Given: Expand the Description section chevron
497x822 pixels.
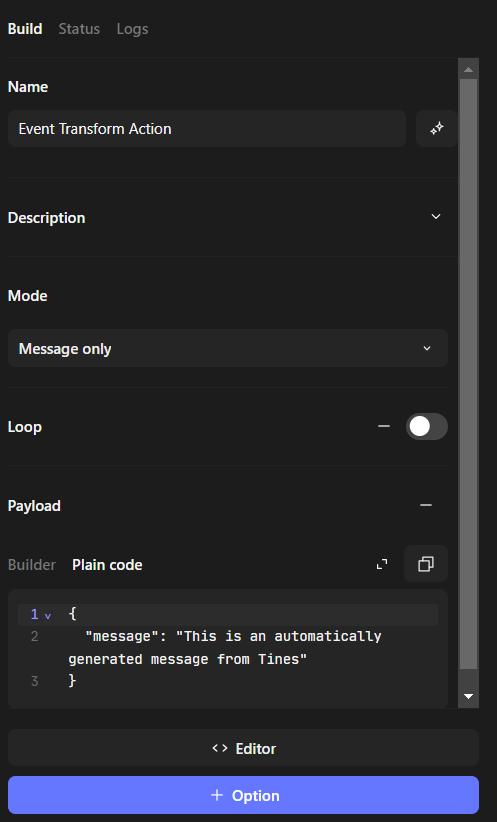Looking at the screenshot, I should coord(436,217).
